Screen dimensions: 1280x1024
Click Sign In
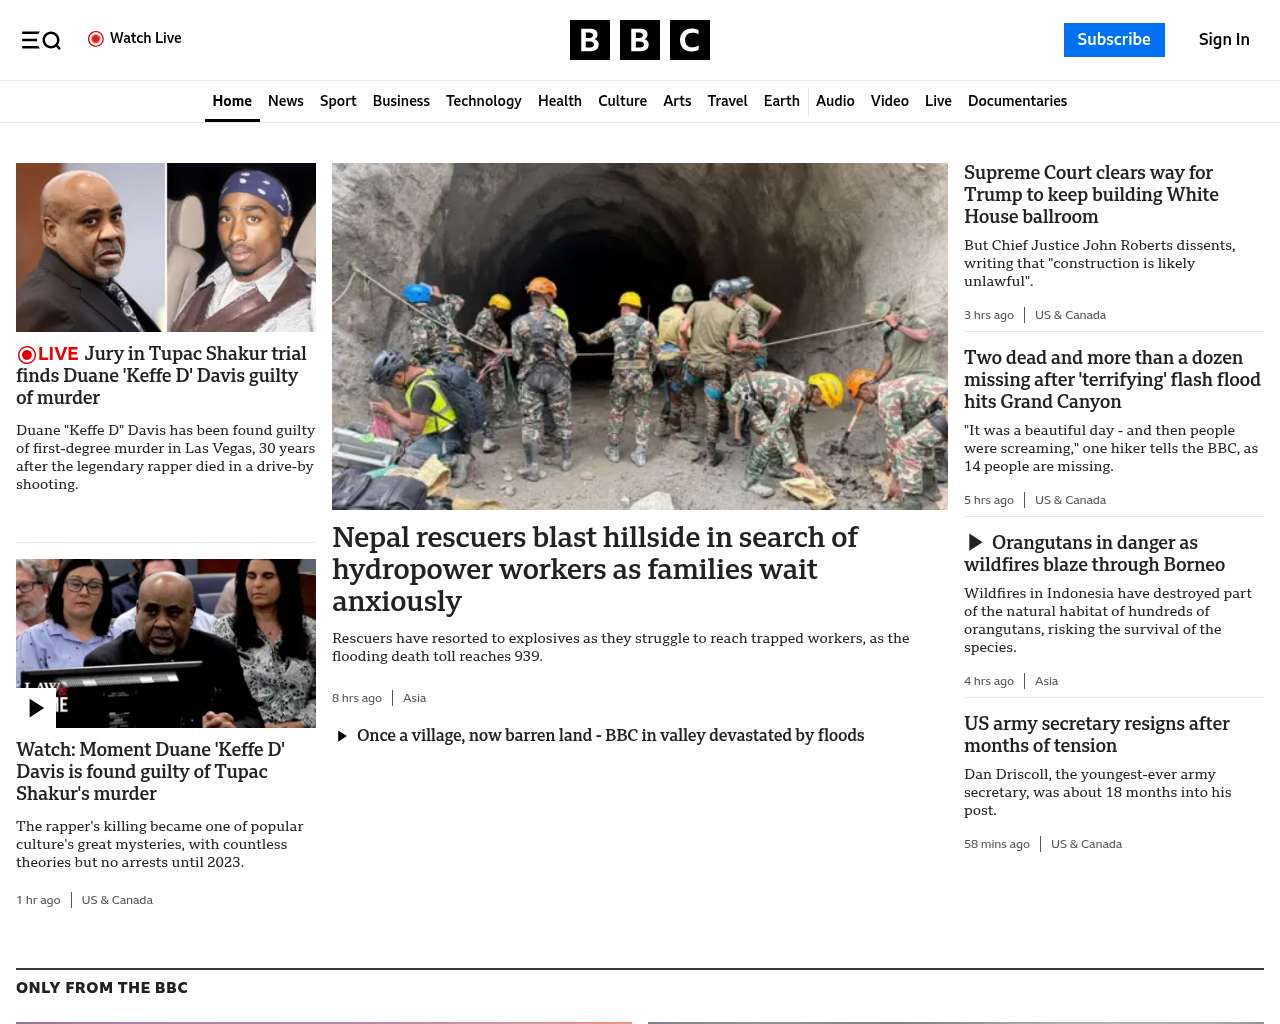[x=1224, y=40]
